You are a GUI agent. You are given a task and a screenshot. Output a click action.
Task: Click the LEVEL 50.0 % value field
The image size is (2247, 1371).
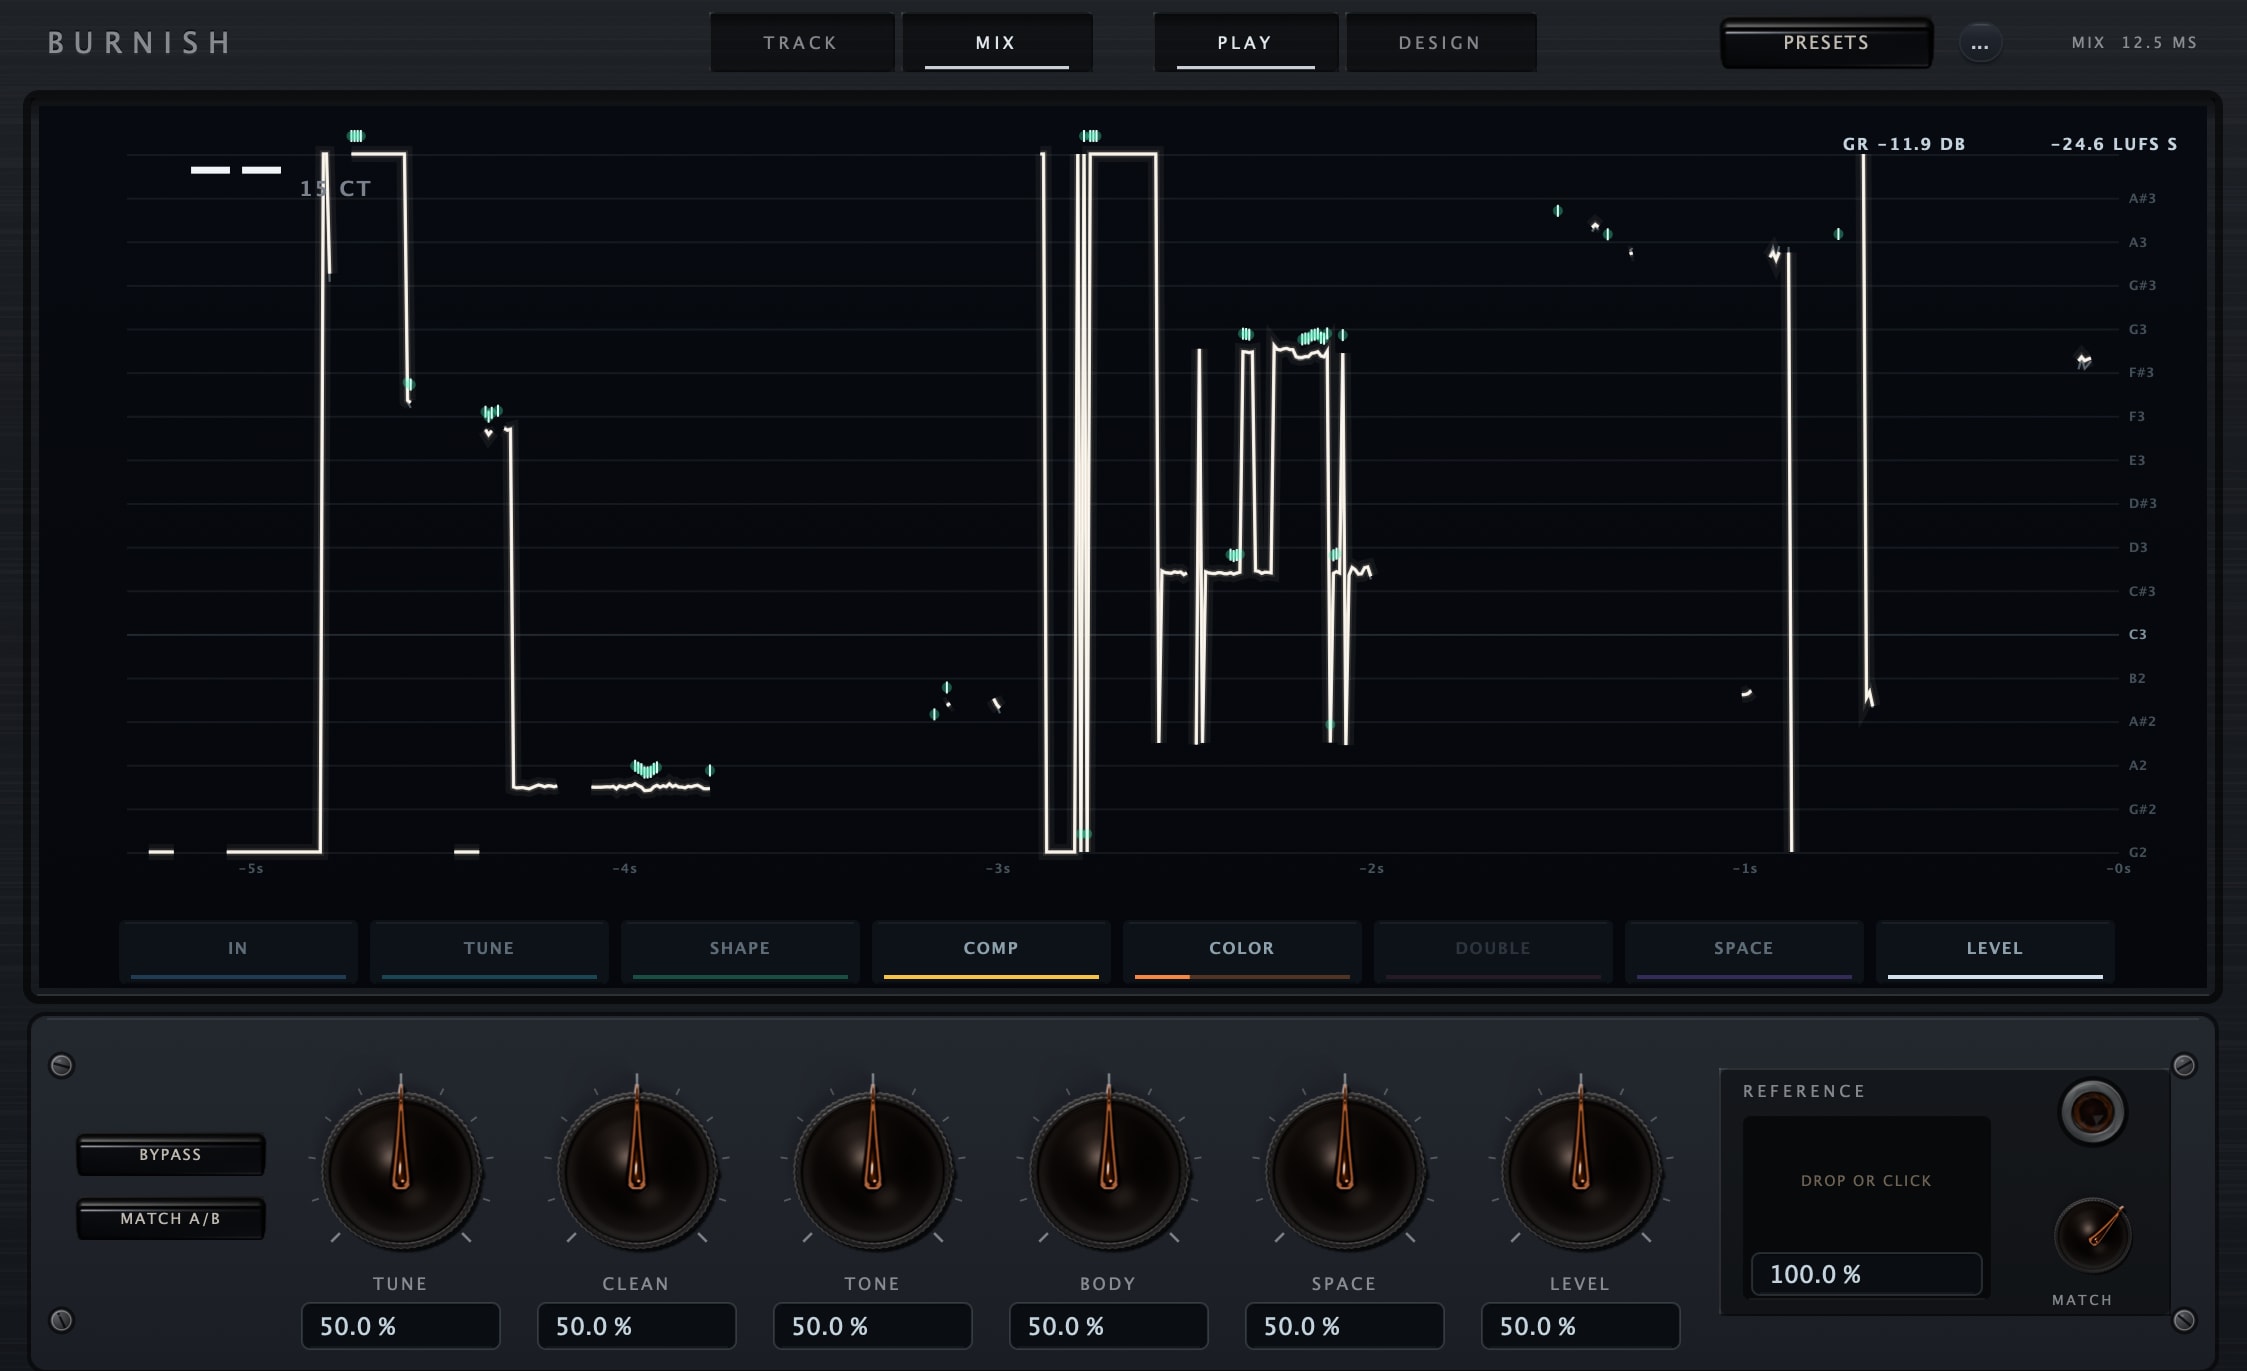1580,1326
